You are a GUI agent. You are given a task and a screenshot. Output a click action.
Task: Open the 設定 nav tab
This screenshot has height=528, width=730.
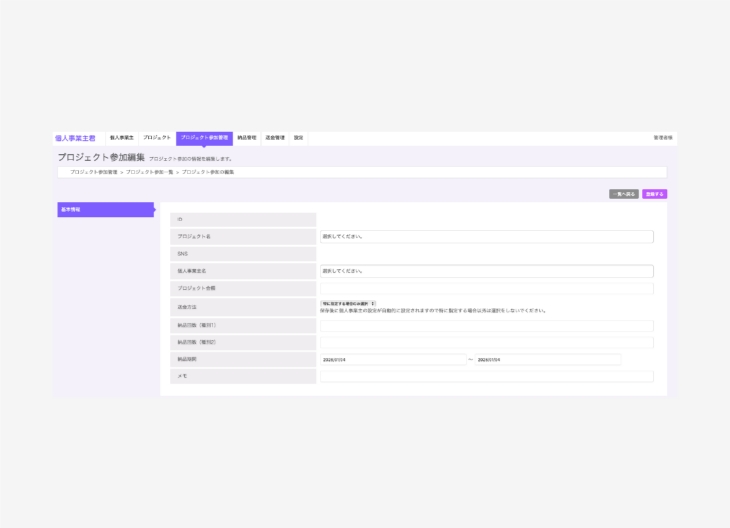(298, 138)
